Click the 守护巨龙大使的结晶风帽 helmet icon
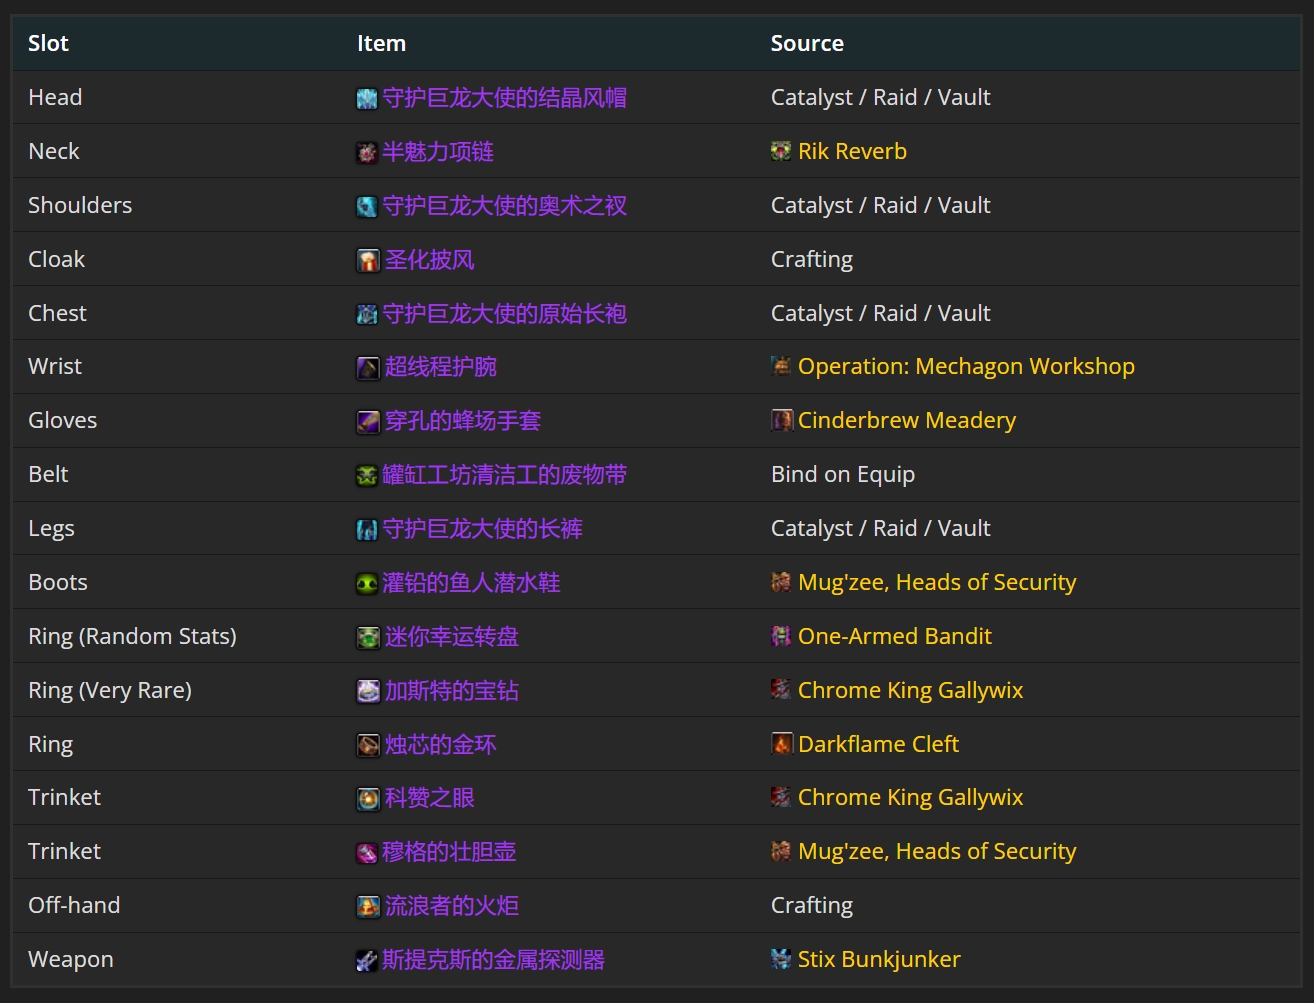 click(x=367, y=97)
